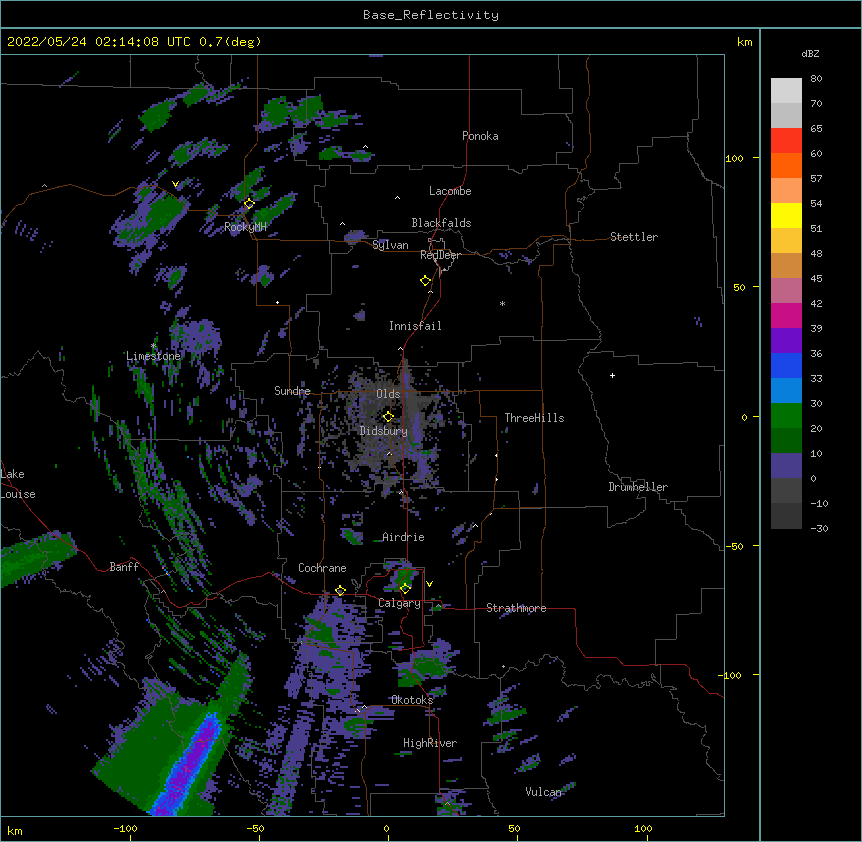Click the Vulcan town label

543,792
